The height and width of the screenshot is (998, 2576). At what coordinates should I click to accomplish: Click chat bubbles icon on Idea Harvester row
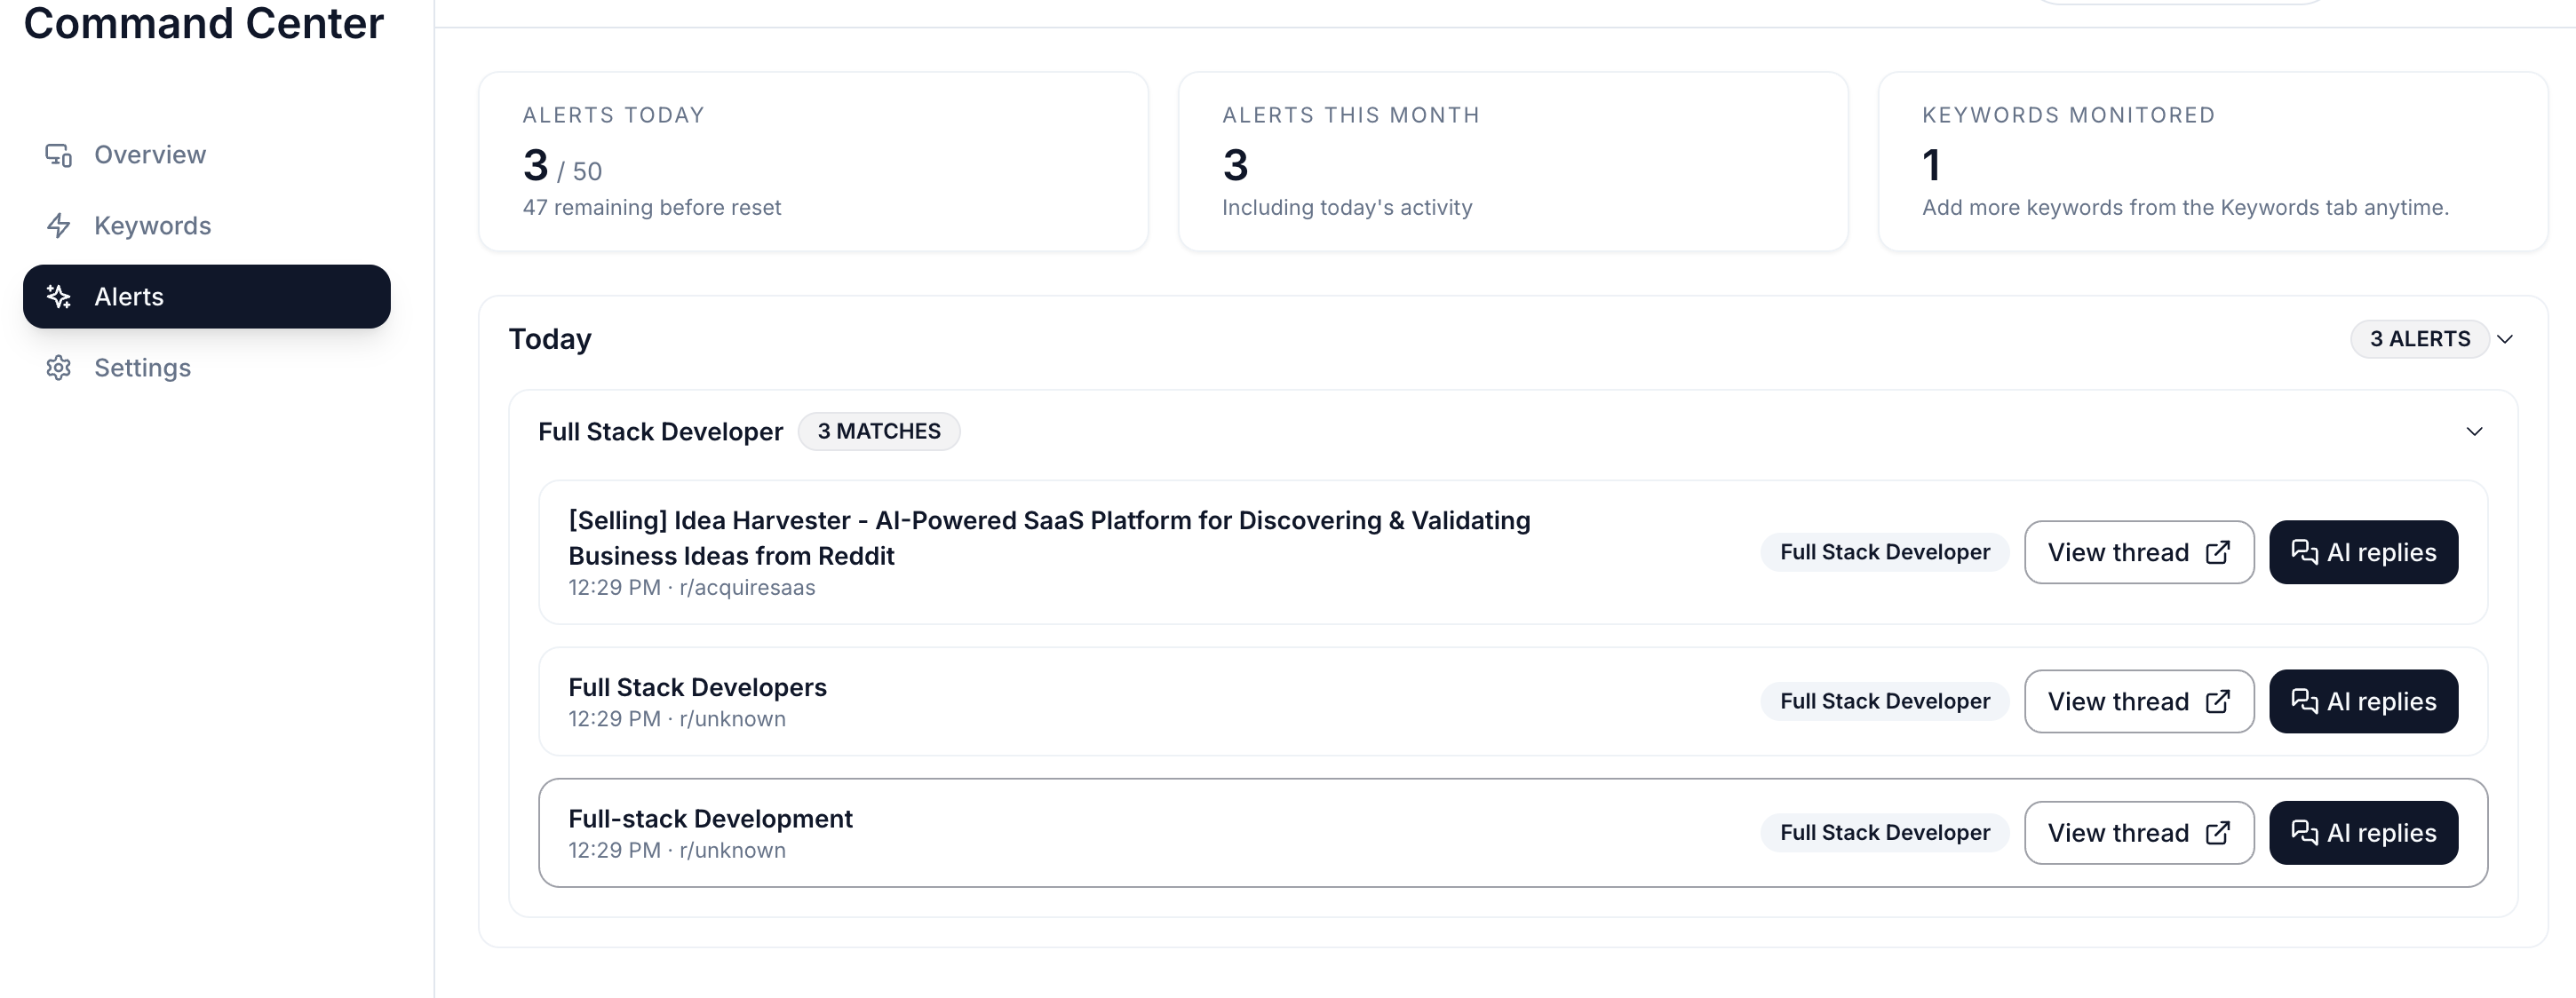(x=2304, y=552)
